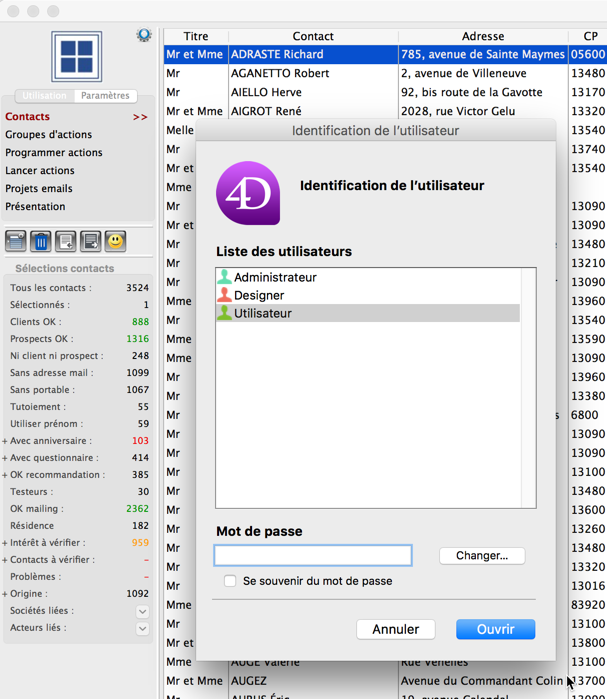Click the blue gear icon top-left
This screenshot has height=699, width=607.
(144, 36)
